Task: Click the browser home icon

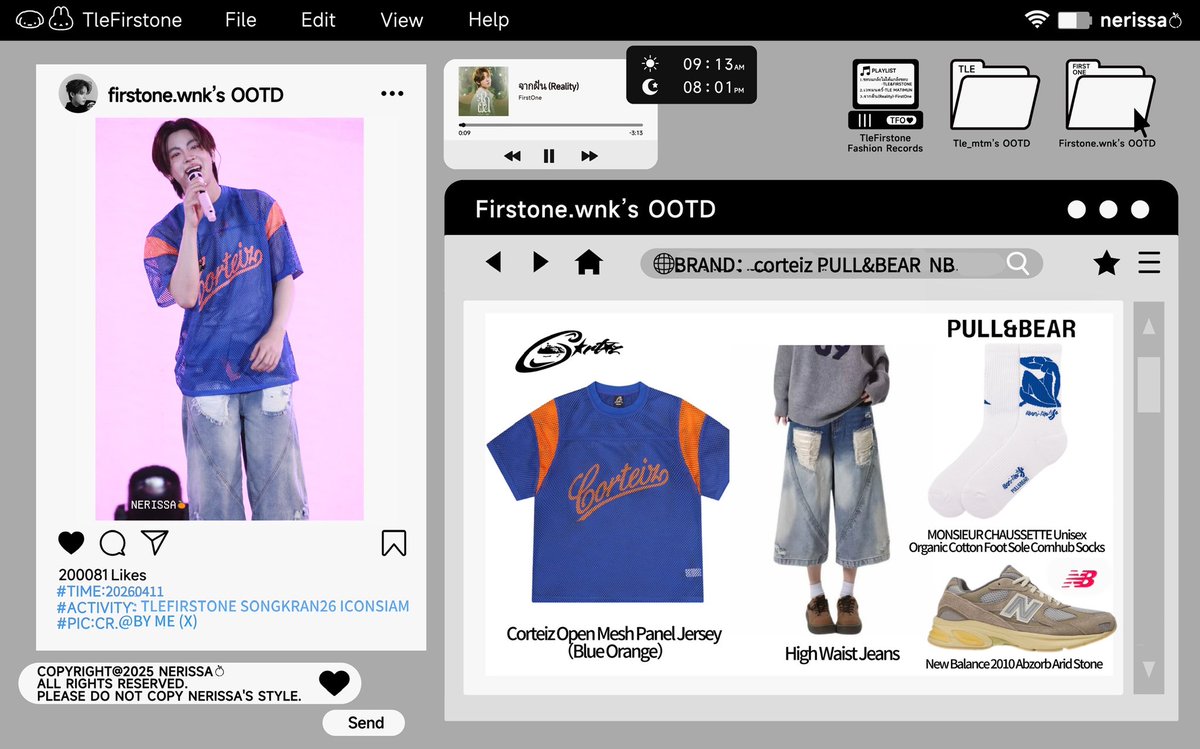Action: click(589, 262)
